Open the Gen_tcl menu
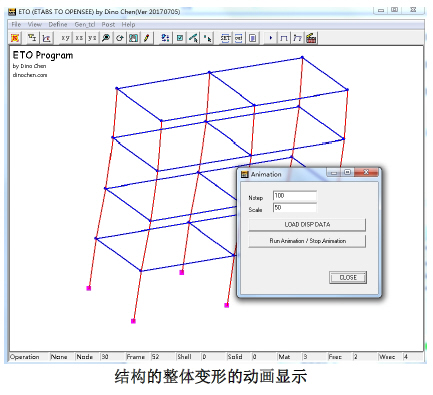Screen dimensions: 433x395 click(x=85, y=24)
